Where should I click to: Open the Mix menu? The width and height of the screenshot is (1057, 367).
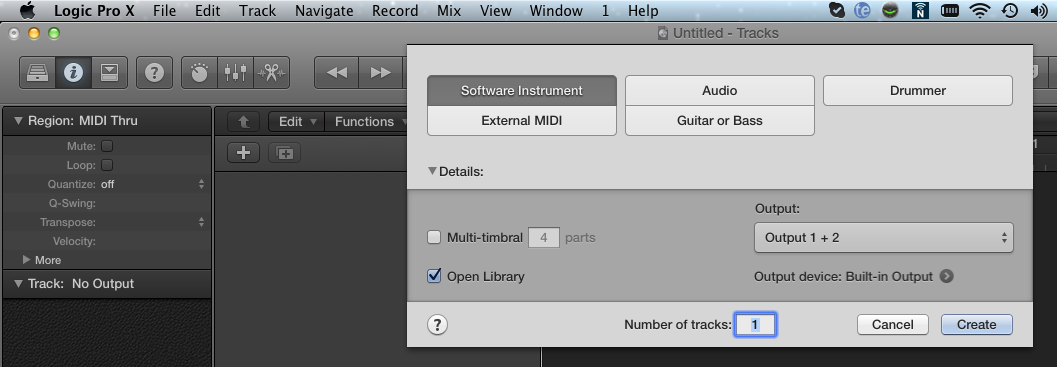449,11
